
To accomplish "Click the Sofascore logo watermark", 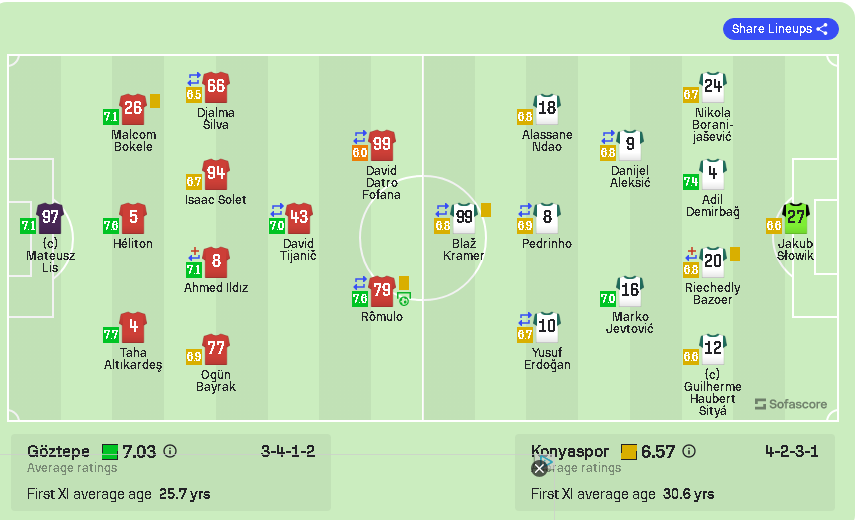I will (791, 404).
